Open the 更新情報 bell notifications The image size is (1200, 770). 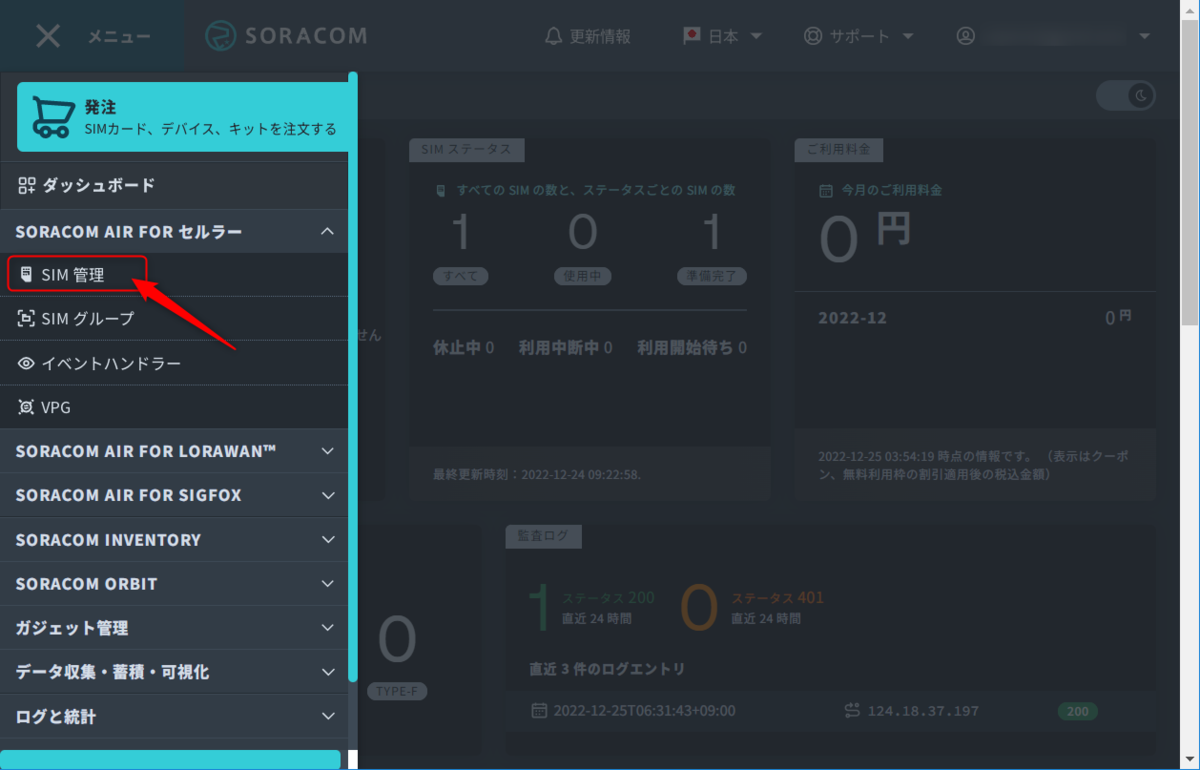(x=588, y=36)
